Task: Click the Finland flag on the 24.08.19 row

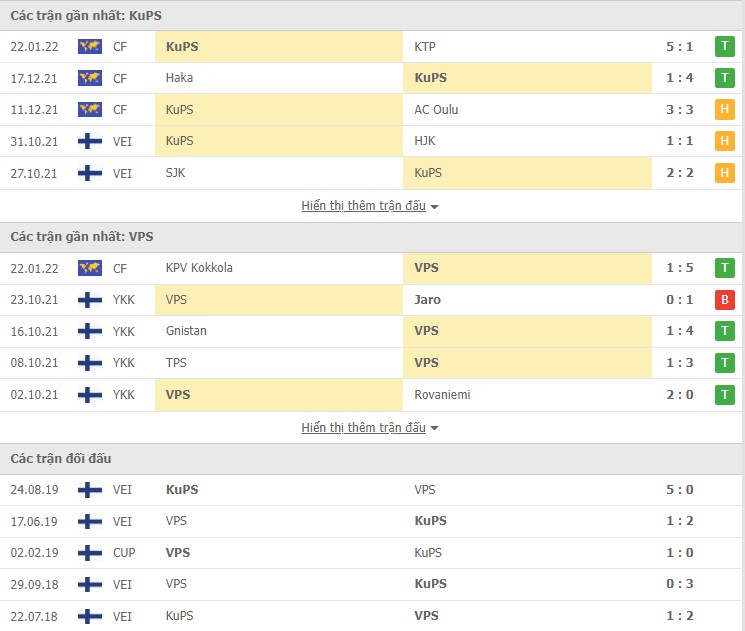Action: coord(90,490)
